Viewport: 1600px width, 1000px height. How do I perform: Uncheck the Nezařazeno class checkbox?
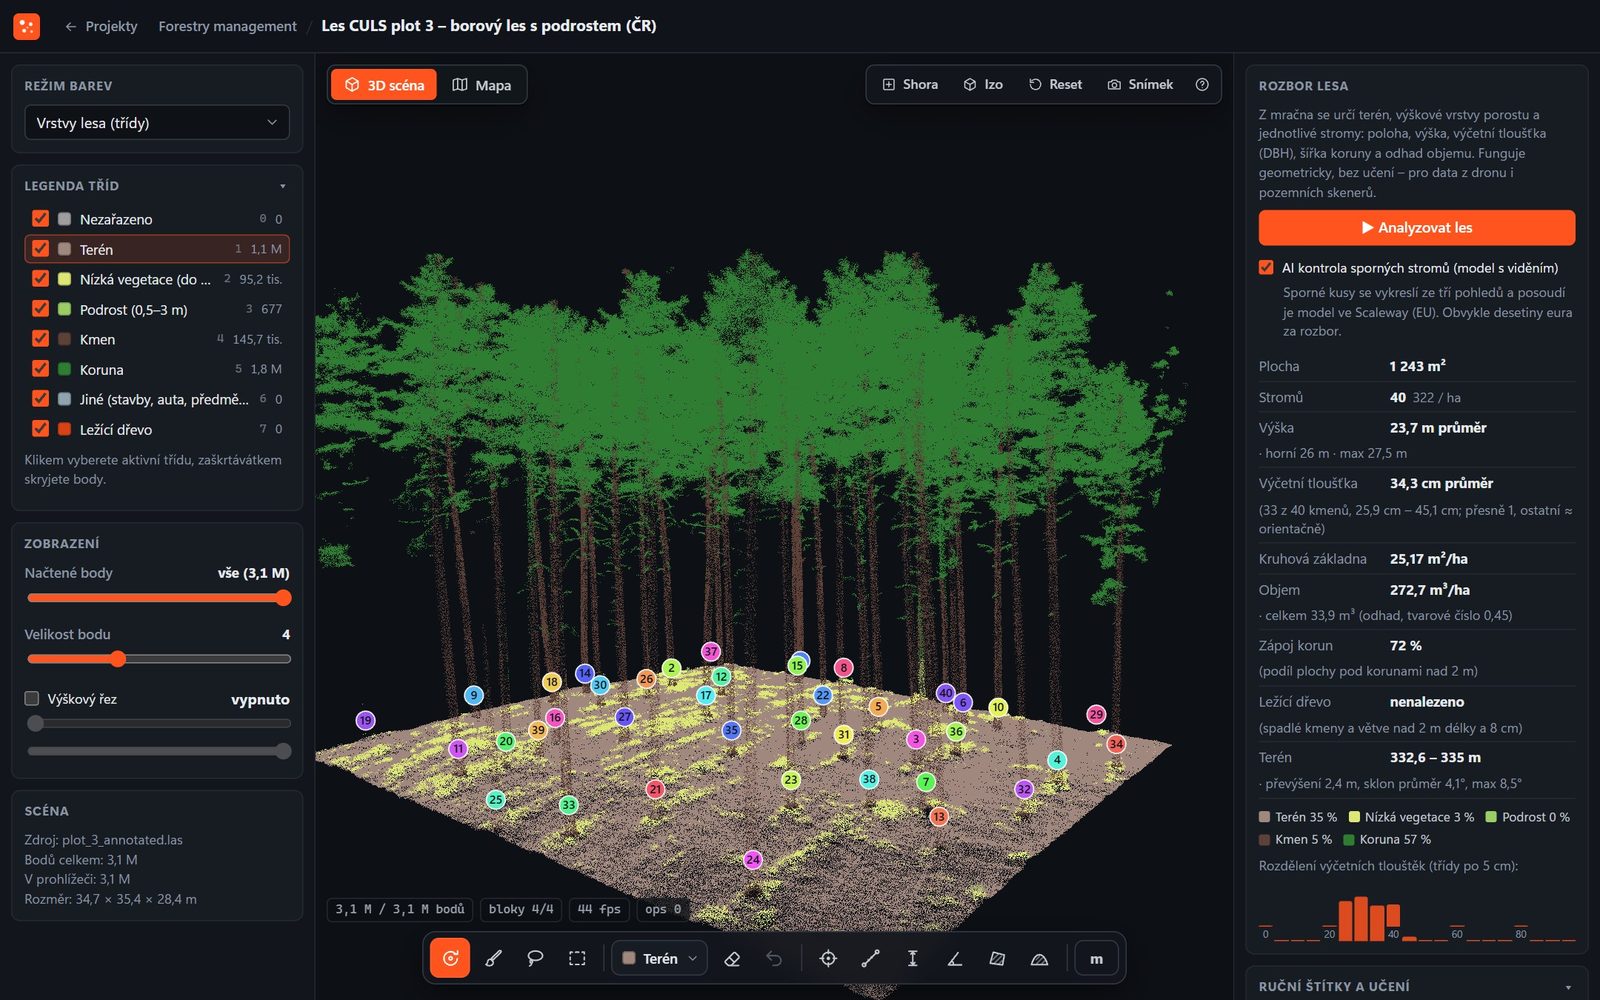(40, 218)
